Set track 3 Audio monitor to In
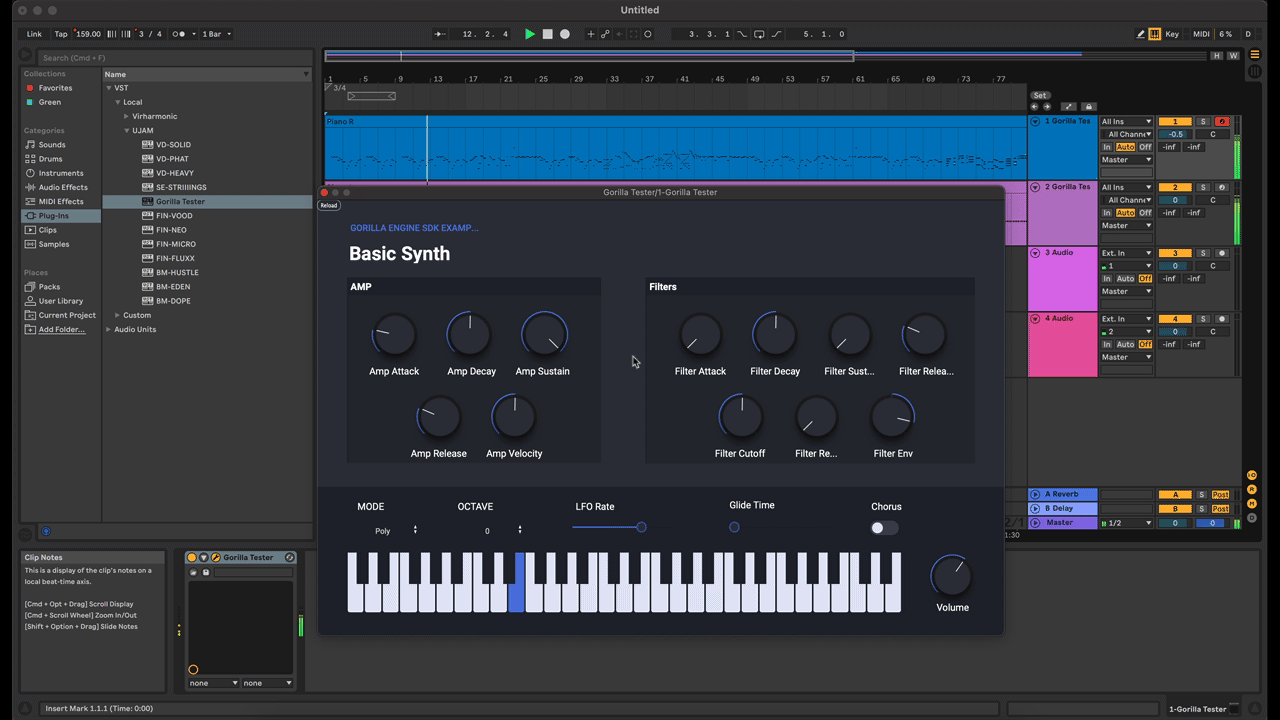Image resolution: width=1280 pixels, height=720 pixels. tap(1107, 279)
